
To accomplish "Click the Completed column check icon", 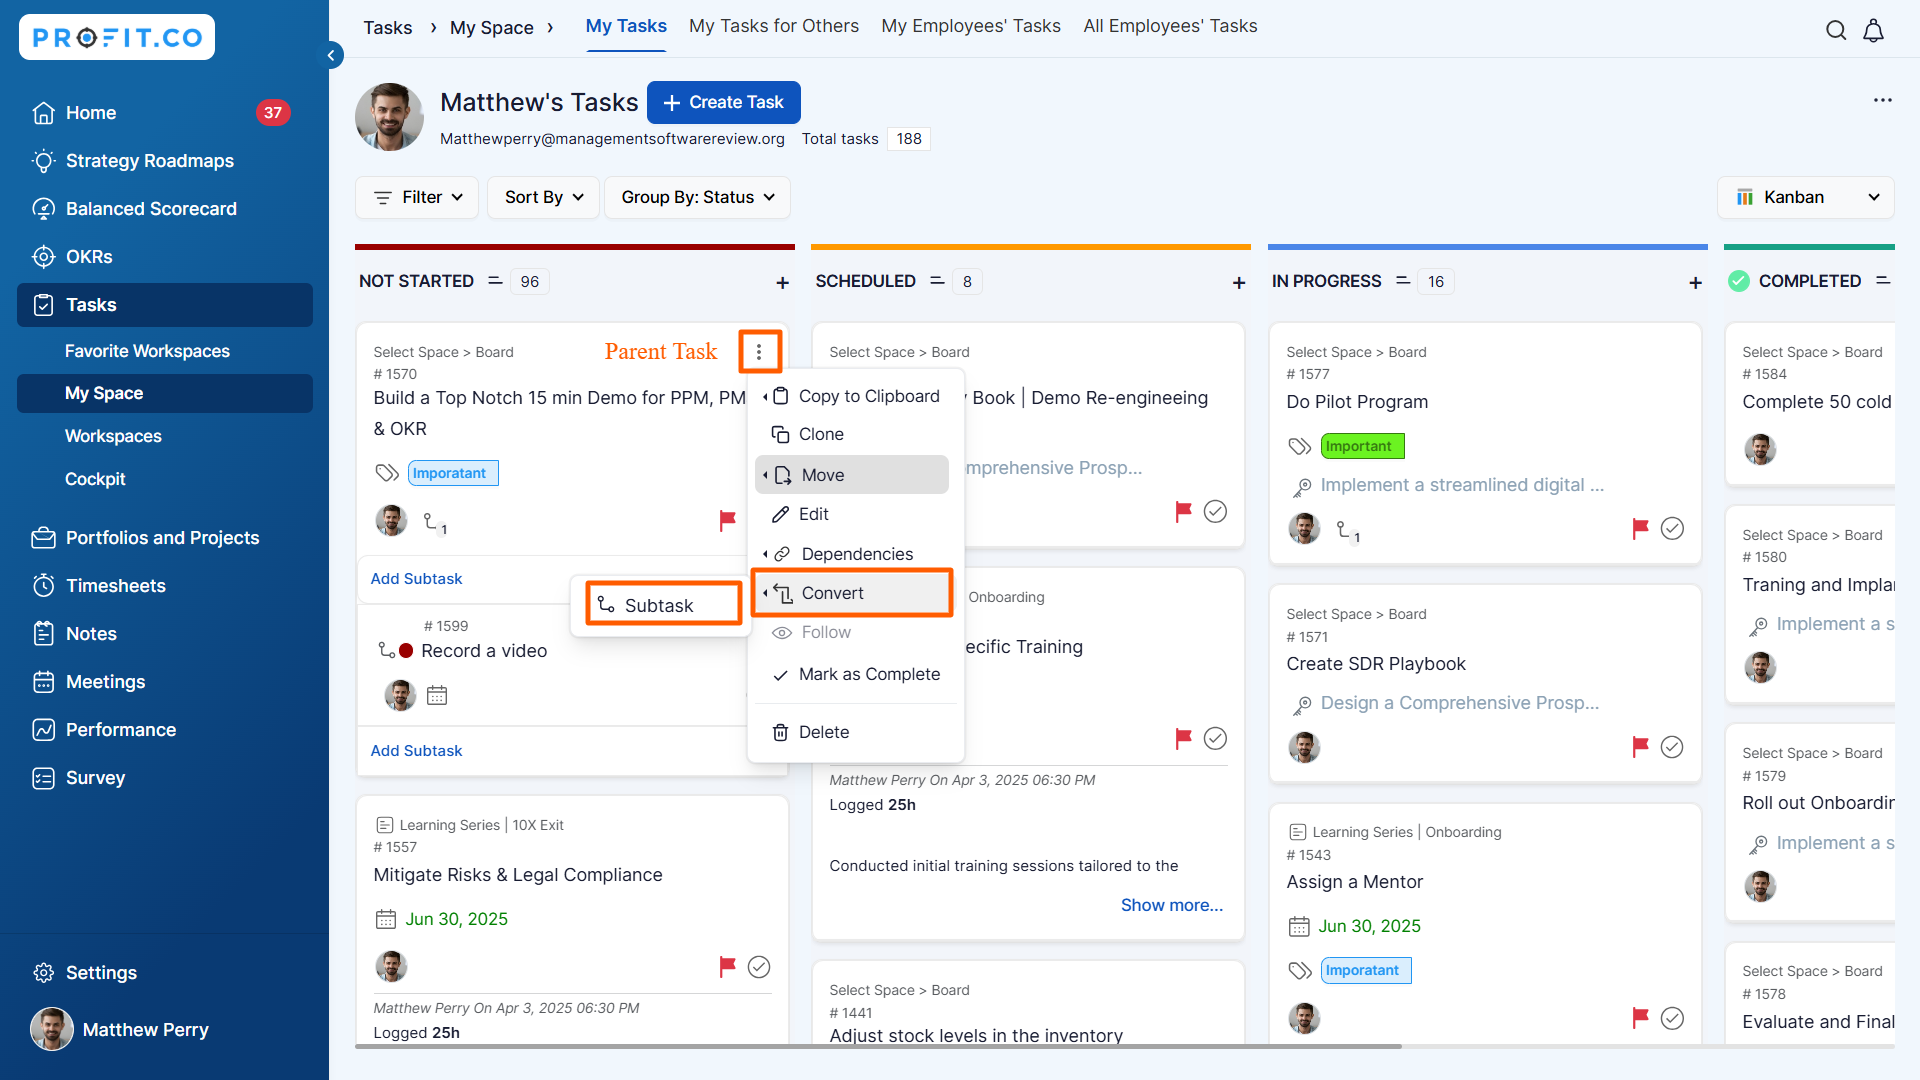I will (1739, 281).
